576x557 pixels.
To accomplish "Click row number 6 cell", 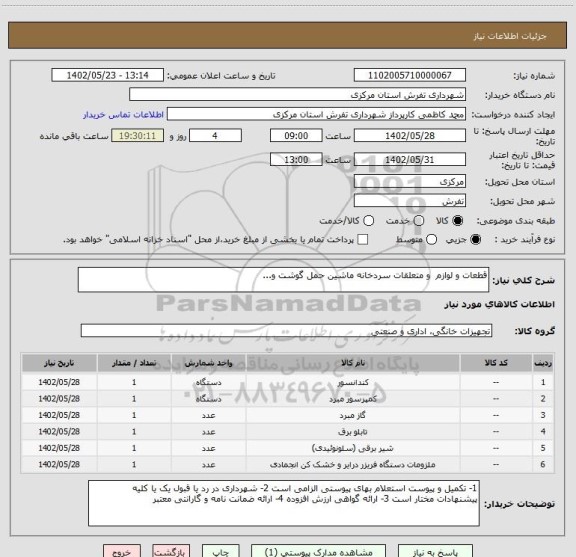I will click(x=543, y=464).
